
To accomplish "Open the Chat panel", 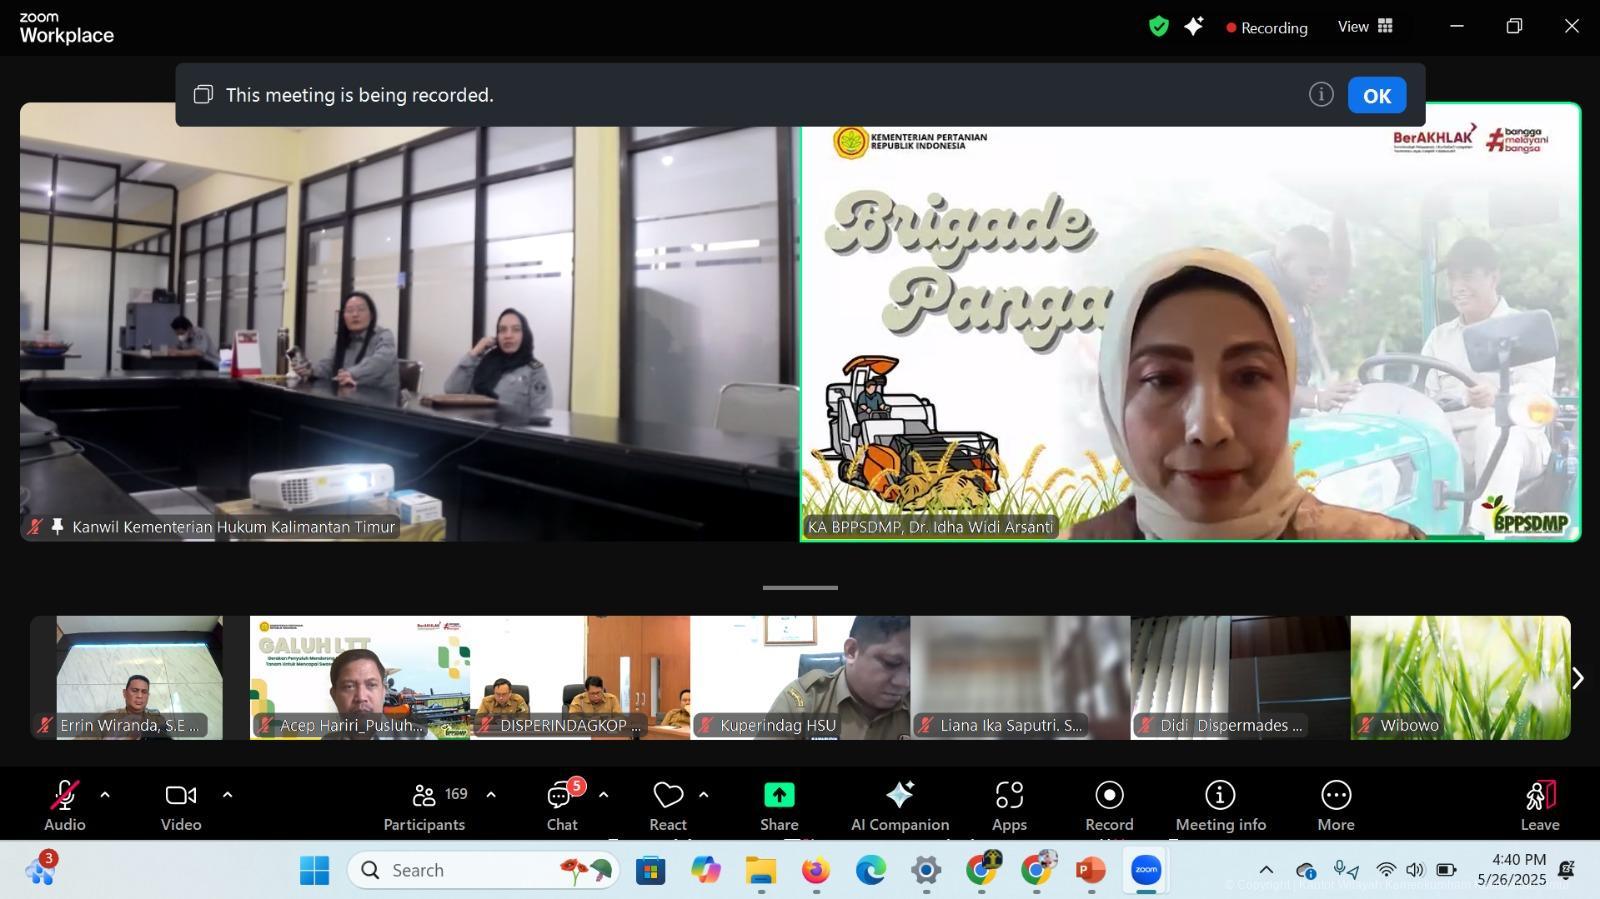I will pos(561,806).
